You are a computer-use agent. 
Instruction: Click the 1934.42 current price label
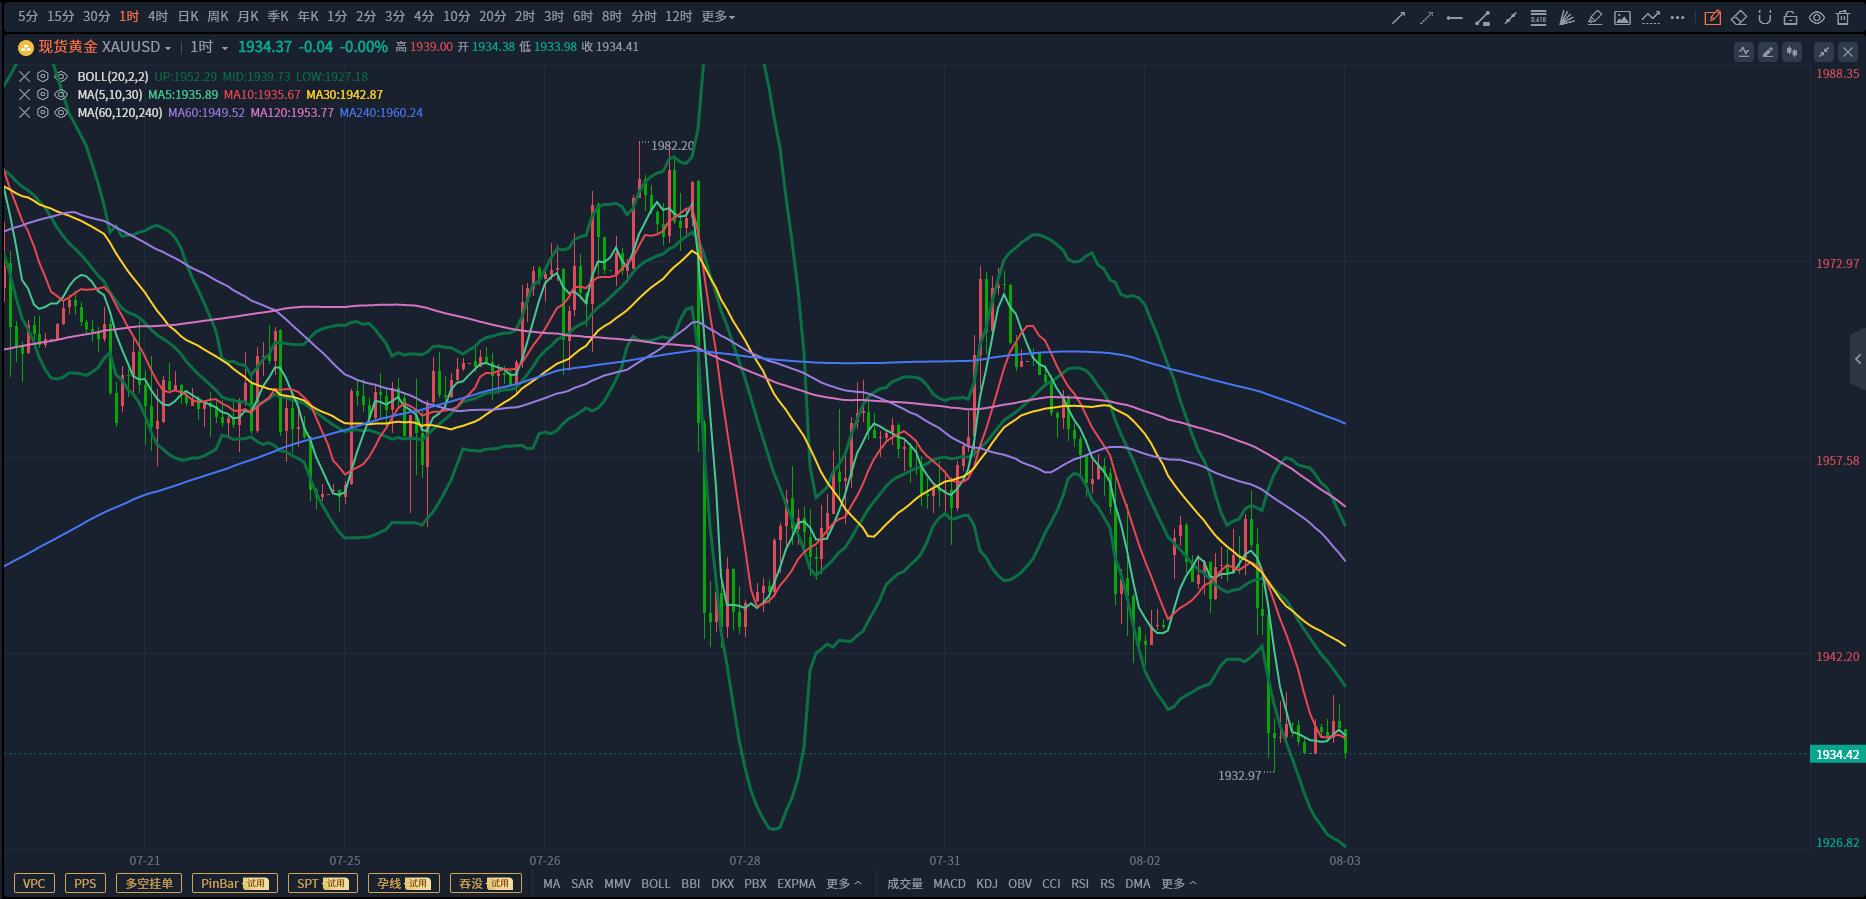tap(1838, 754)
